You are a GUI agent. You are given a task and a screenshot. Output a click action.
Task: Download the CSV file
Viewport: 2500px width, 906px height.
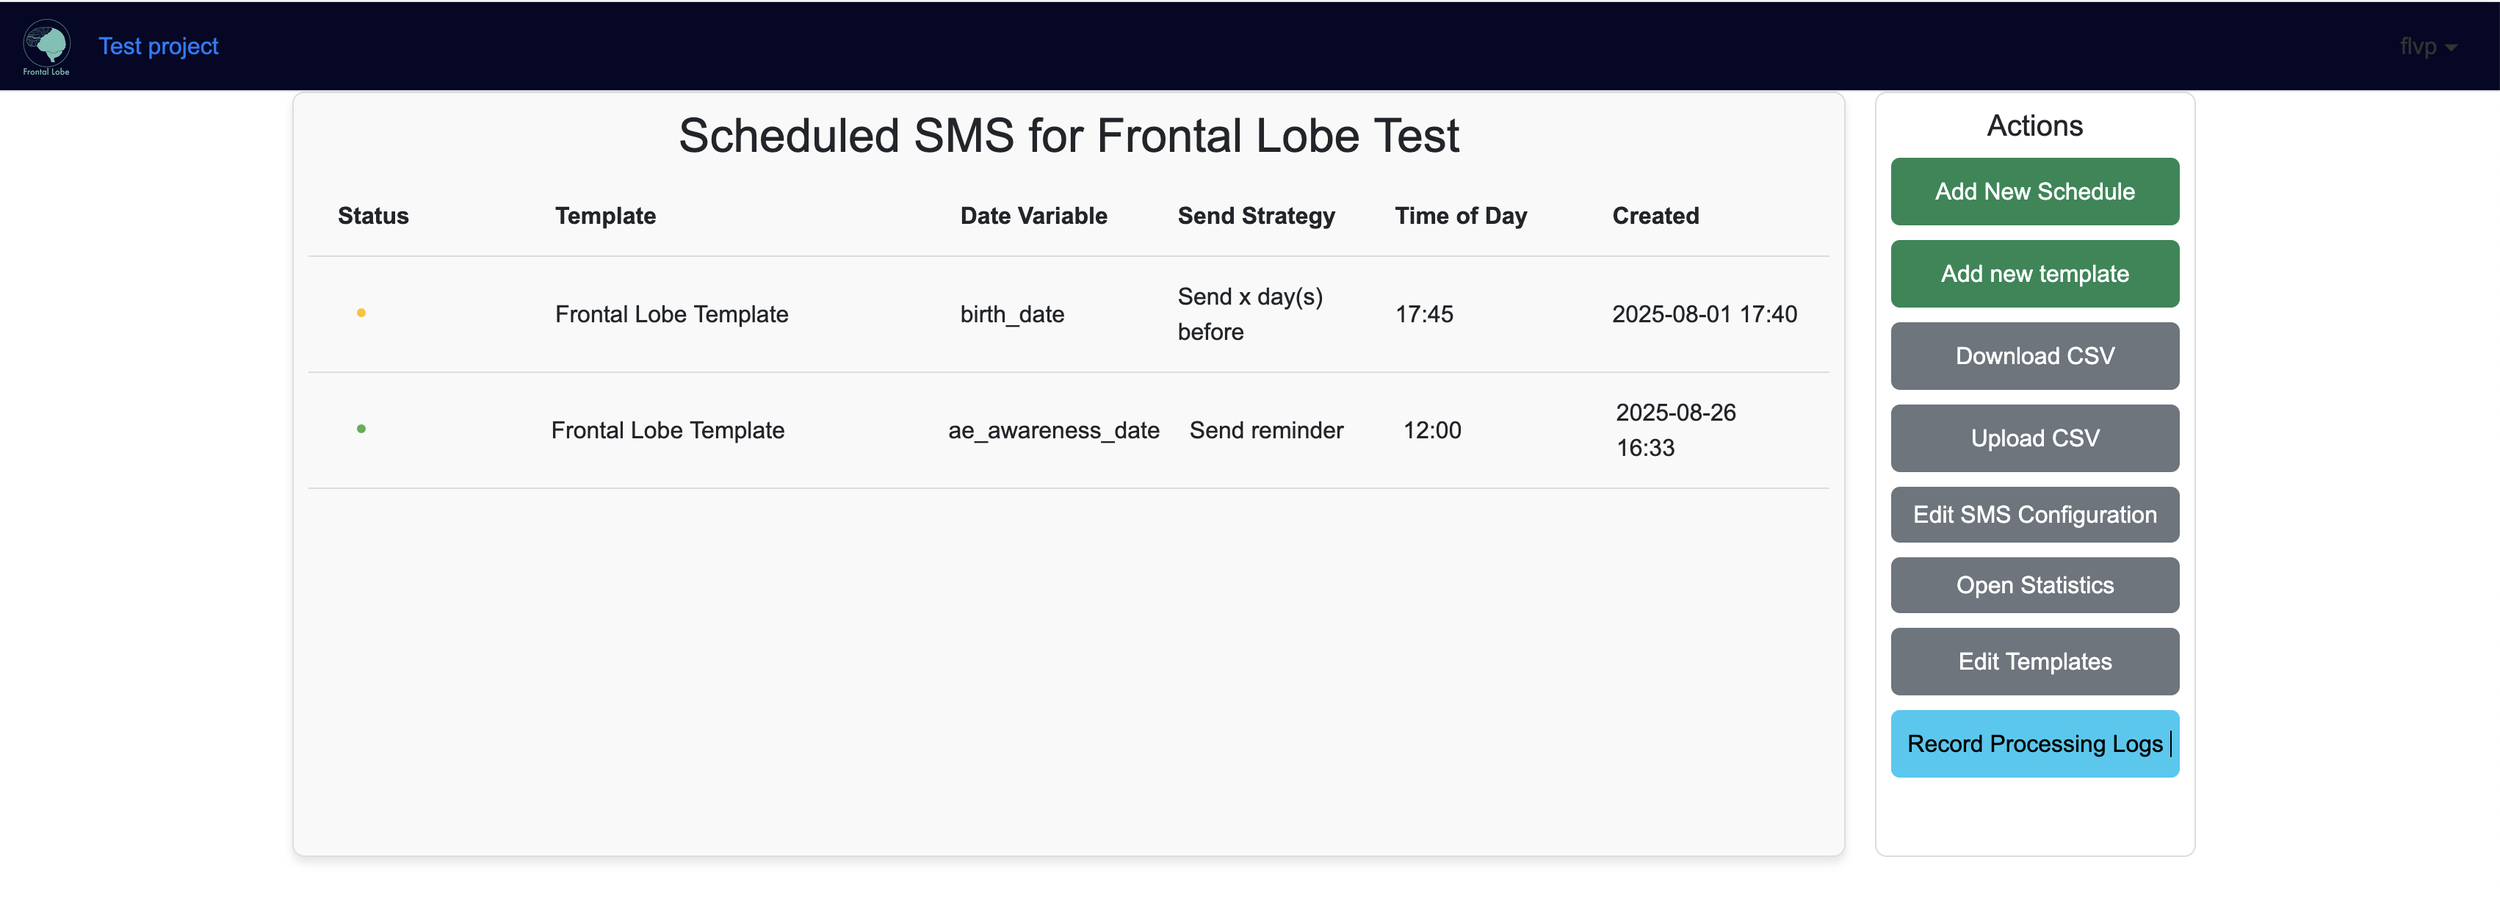pos(2034,356)
